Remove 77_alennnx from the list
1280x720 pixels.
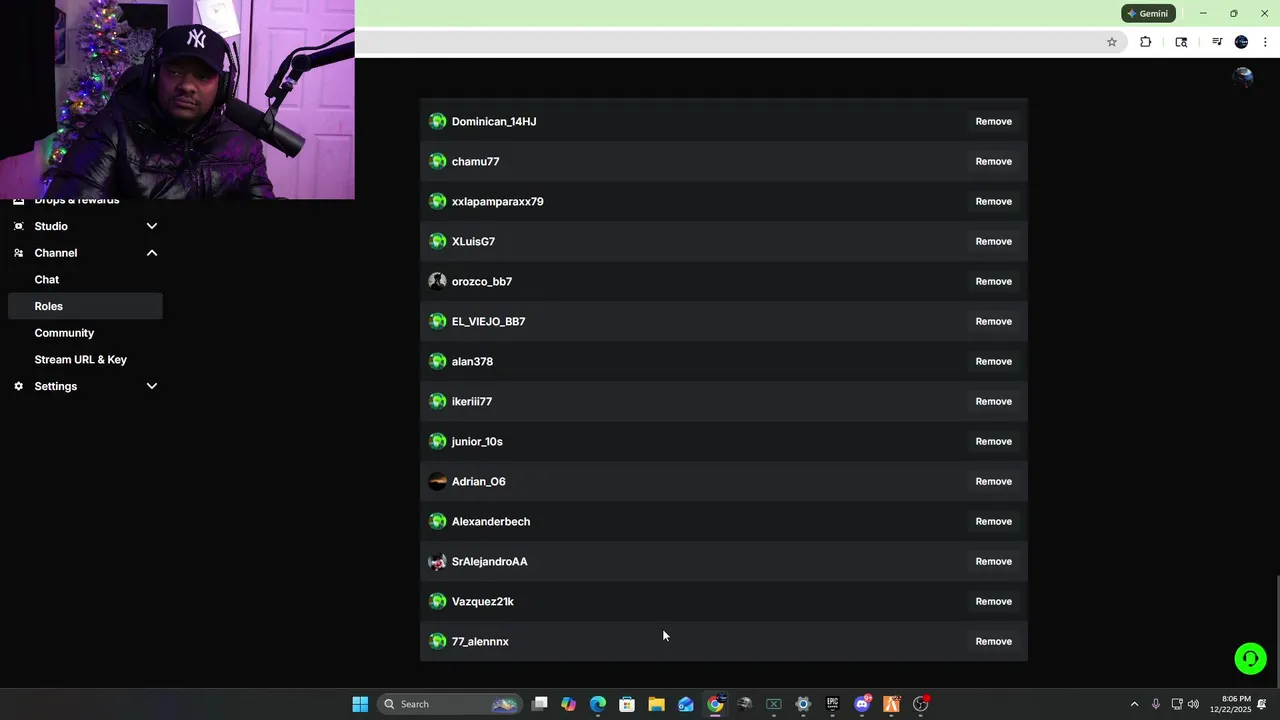click(x=993, y=641)
